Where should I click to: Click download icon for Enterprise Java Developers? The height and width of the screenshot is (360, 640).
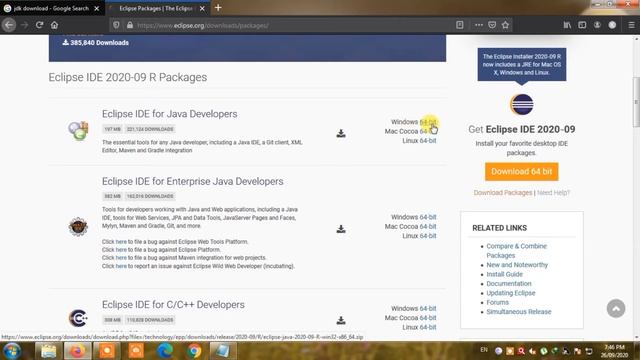(x=341, y=229)
